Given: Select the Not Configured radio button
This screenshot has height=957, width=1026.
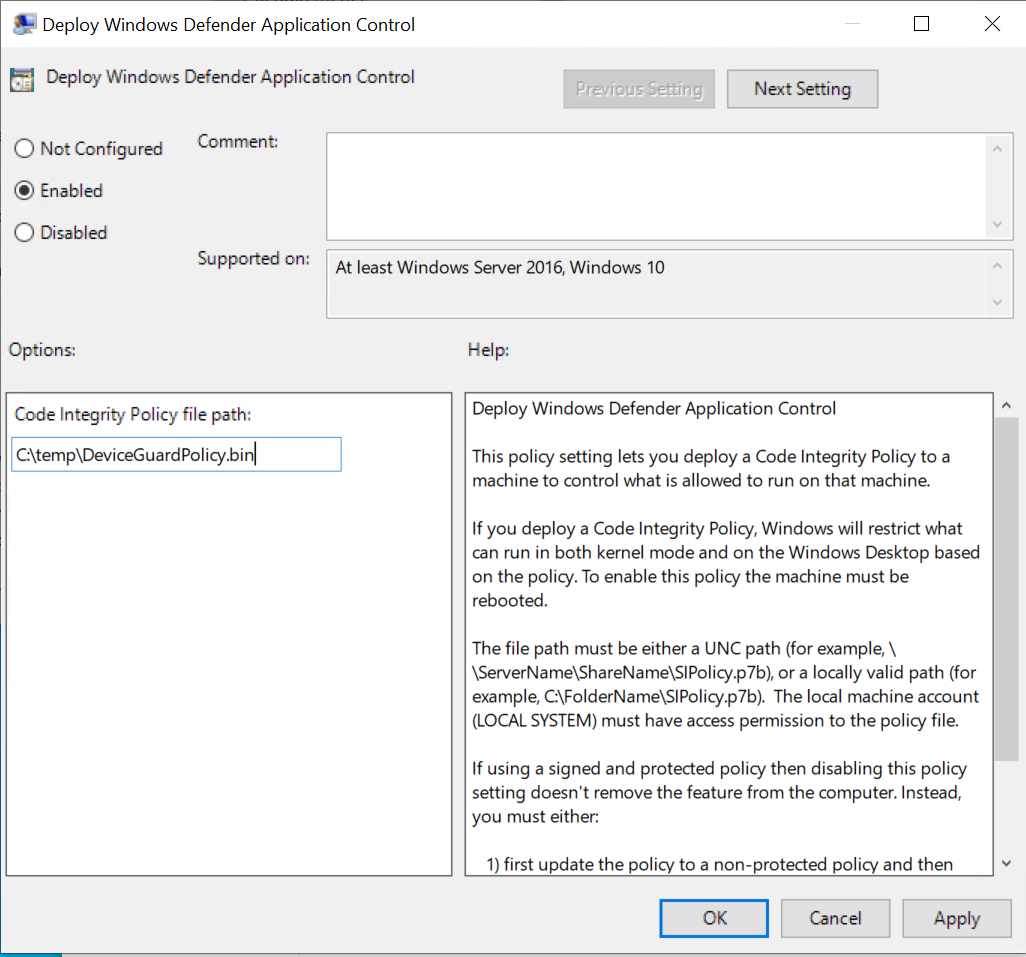Looking at the screenshot, I should 25,149.
